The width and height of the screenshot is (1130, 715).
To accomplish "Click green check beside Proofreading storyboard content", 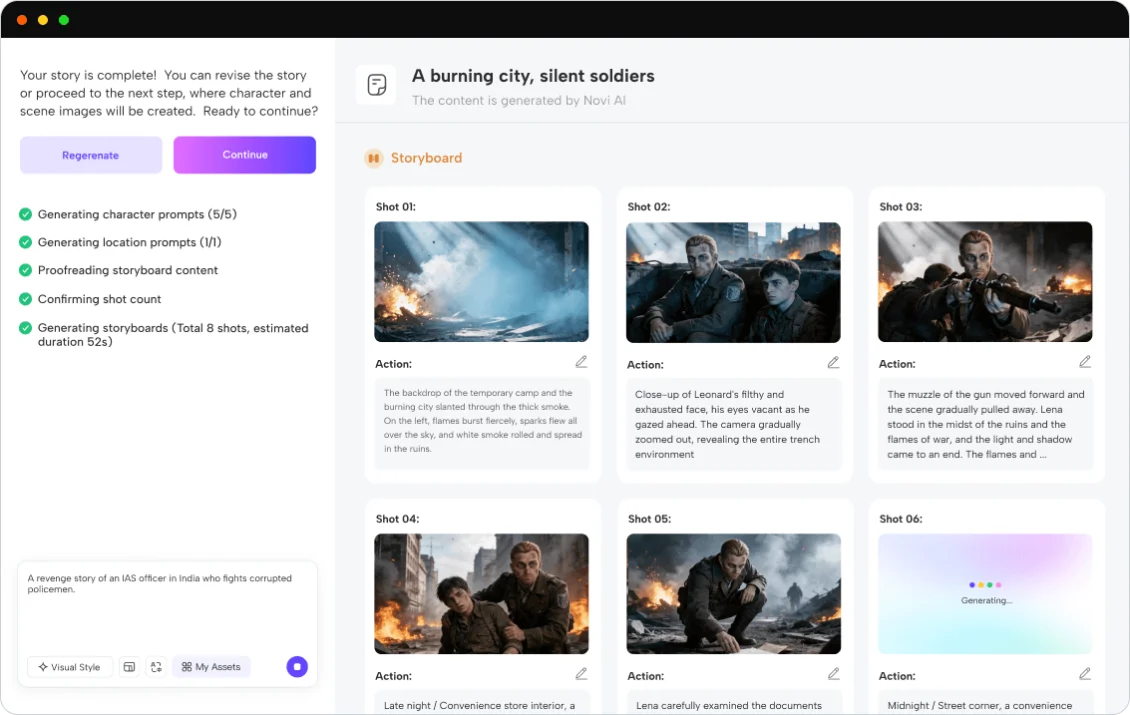I will coord(25,270).
